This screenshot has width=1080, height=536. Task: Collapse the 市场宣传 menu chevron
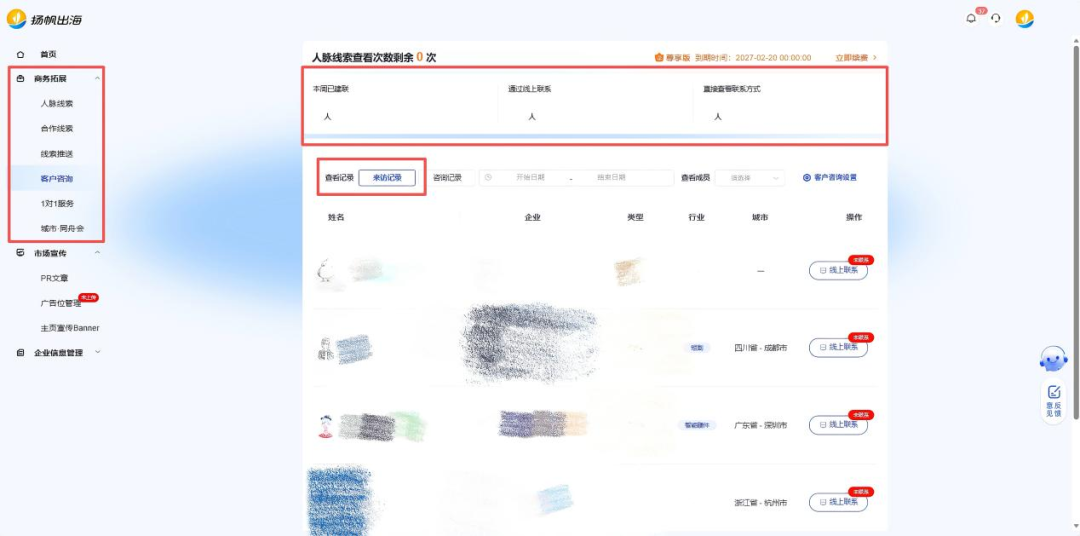[x=97, y=253]
